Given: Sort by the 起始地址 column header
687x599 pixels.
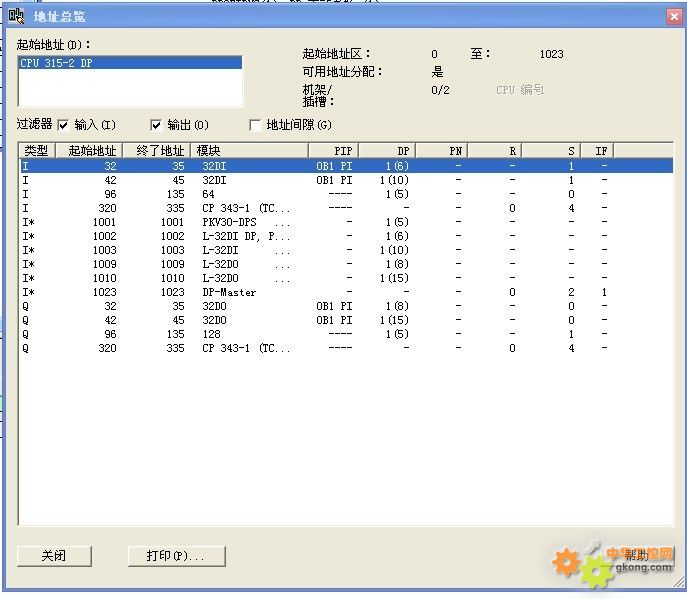Looking at the screenshot, I should (x=87, y=150).
